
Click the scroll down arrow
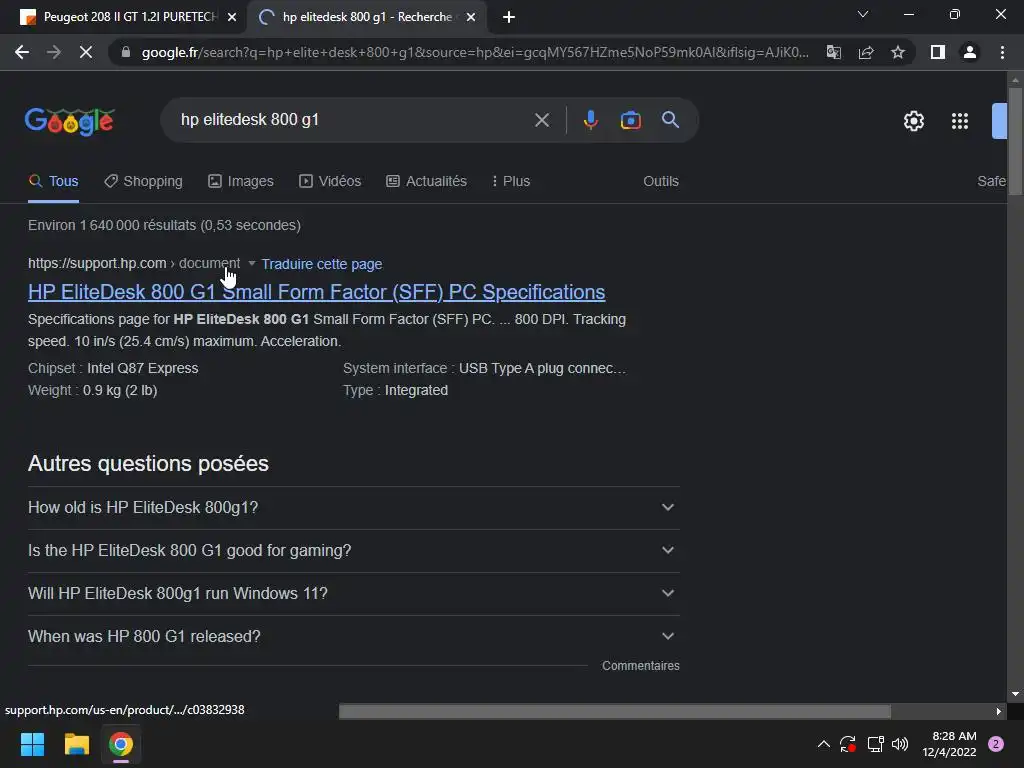[x=1015, y=694]
